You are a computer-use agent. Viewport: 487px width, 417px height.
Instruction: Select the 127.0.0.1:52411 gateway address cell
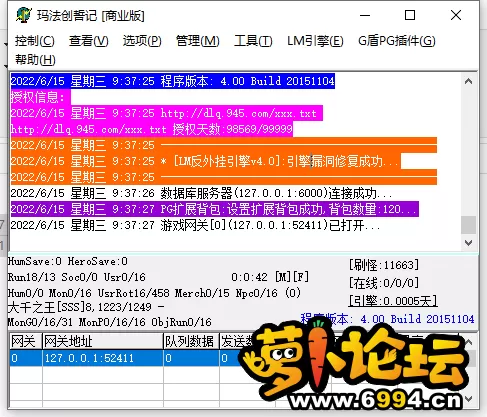[103, 358]
